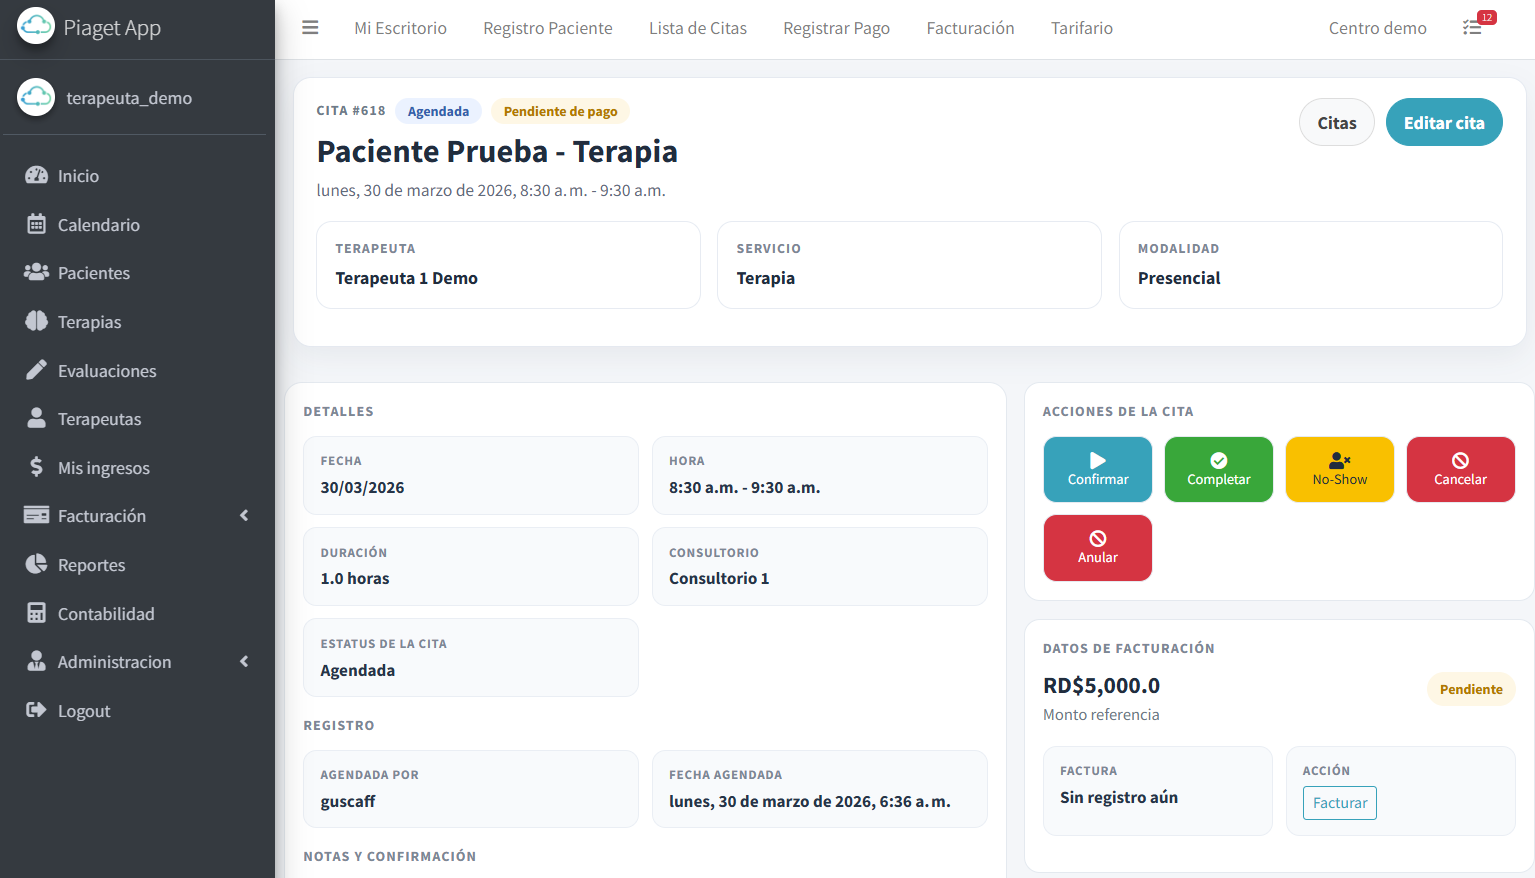
Task: Open Tarifario from the top menu
Action: click(x=1081, y=28)
